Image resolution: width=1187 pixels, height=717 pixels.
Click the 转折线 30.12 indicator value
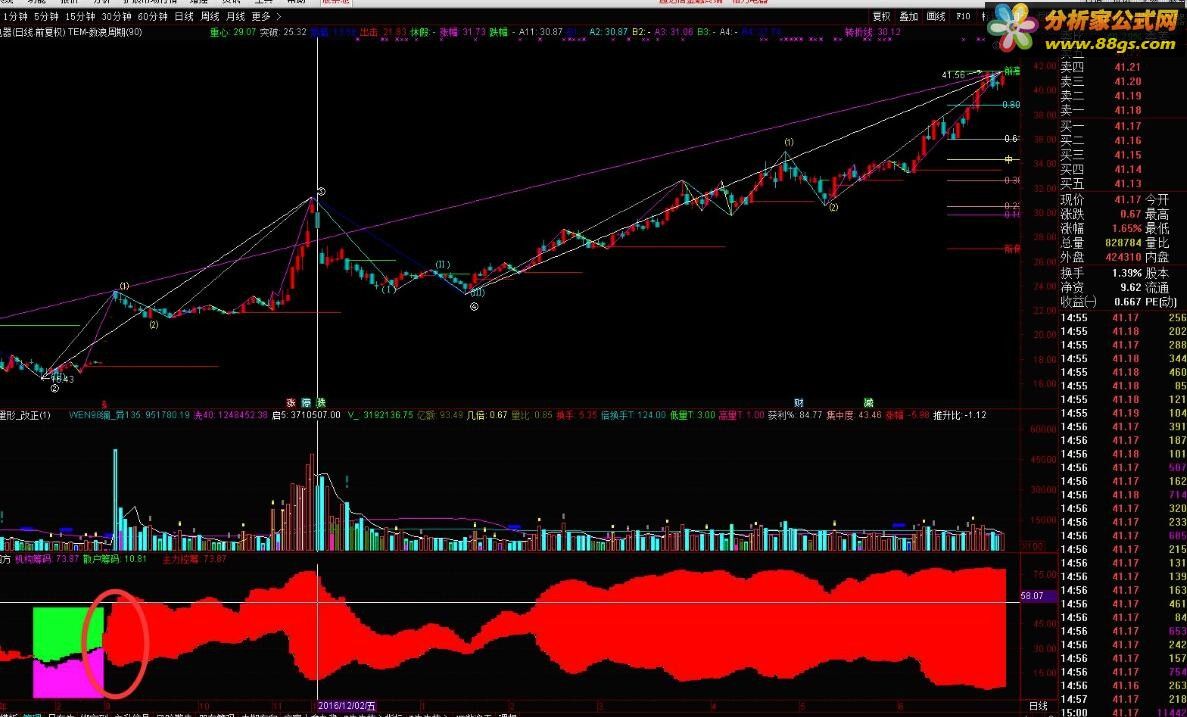[x=873, y=33]
